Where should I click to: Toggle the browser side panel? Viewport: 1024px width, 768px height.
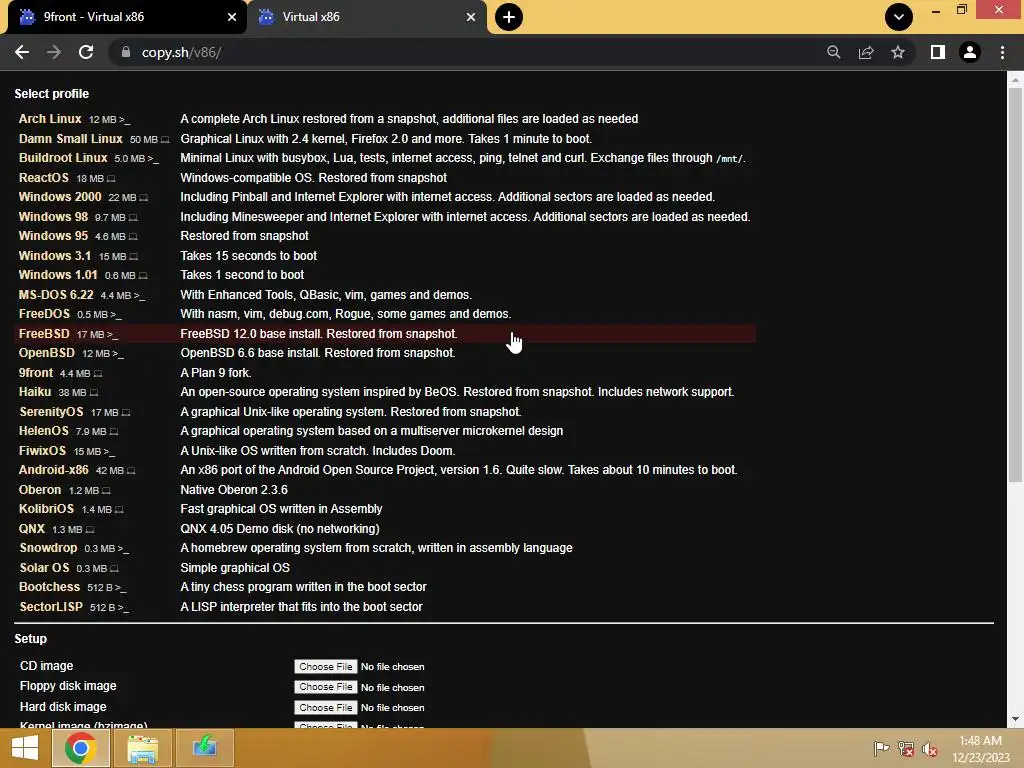(x=938, y=52)
